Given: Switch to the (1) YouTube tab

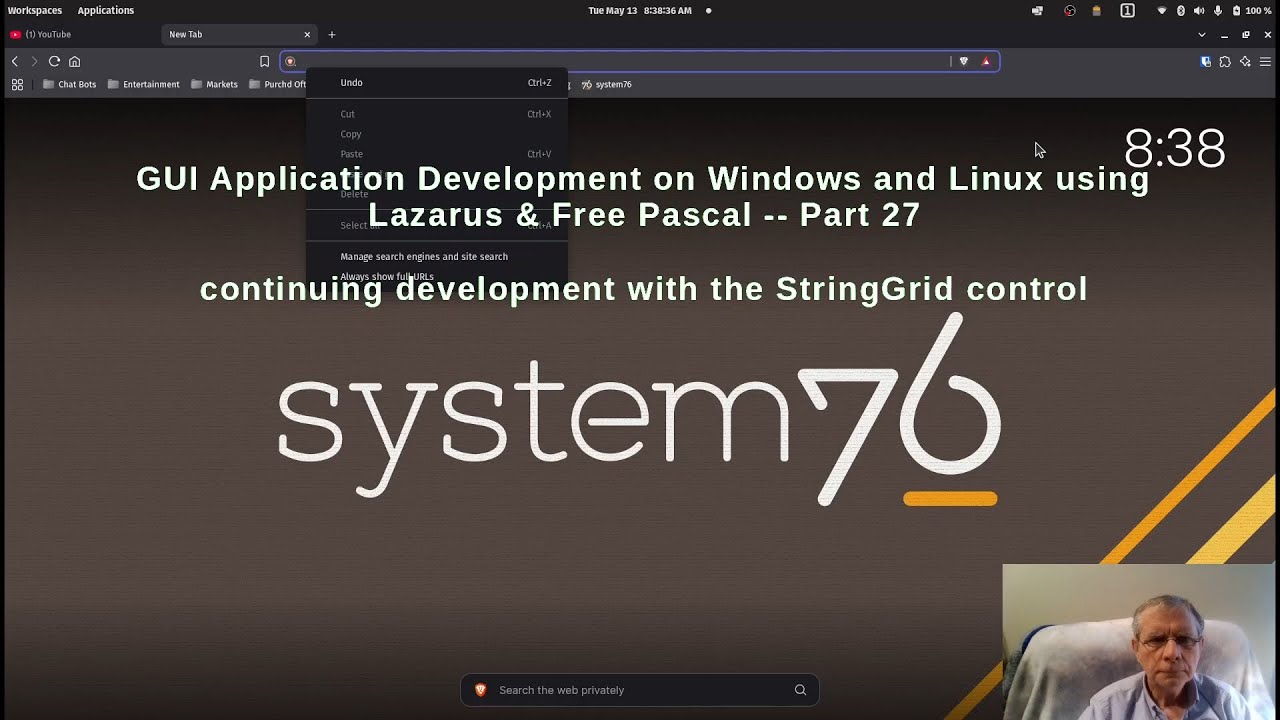Looking at the screenshot, I should pyautogui.click(x=80, y=34).
